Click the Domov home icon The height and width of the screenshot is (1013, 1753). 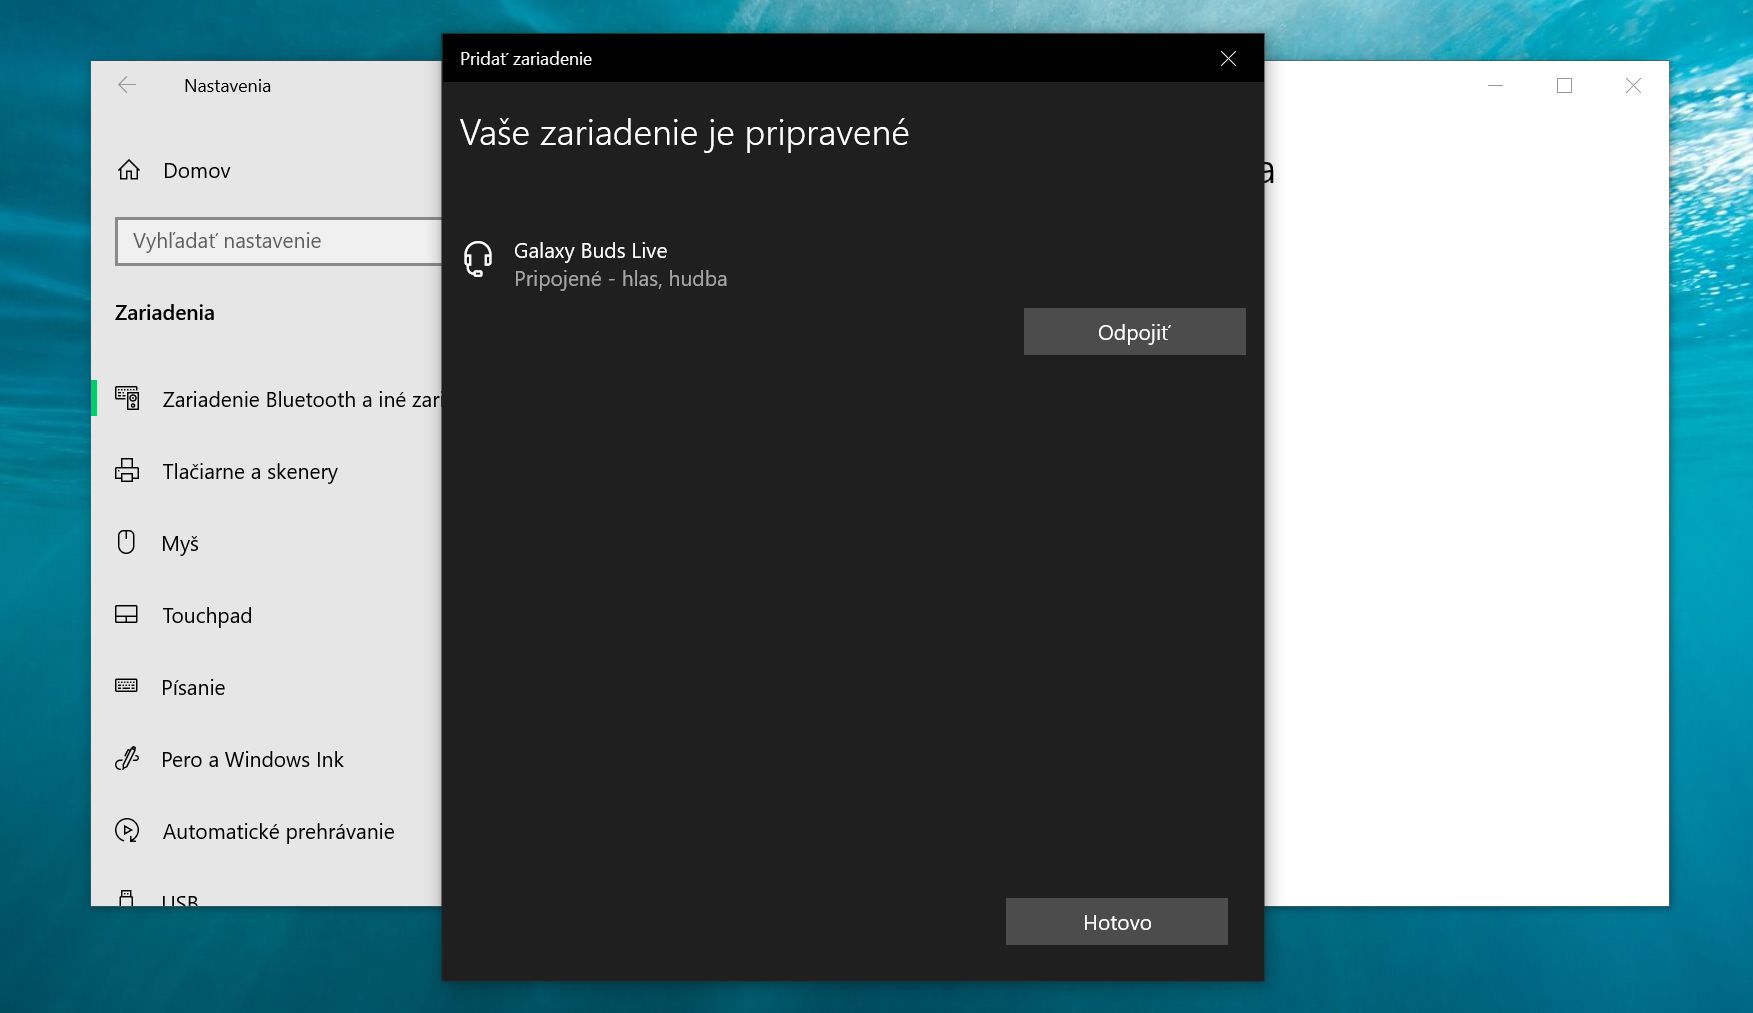pyautogui.click(x=129, y=170)
